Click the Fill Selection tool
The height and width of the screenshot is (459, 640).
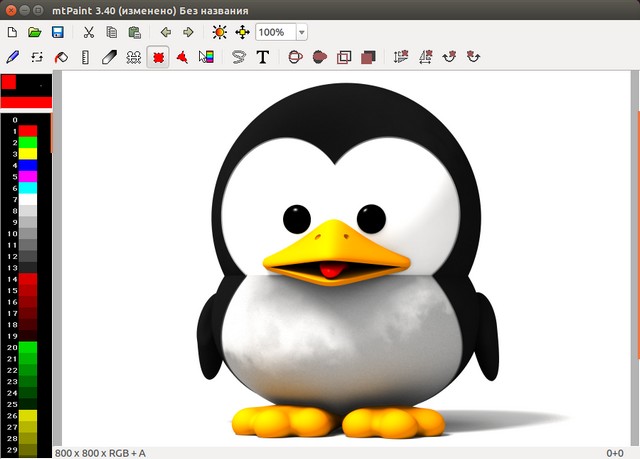(x=368, y=57)
